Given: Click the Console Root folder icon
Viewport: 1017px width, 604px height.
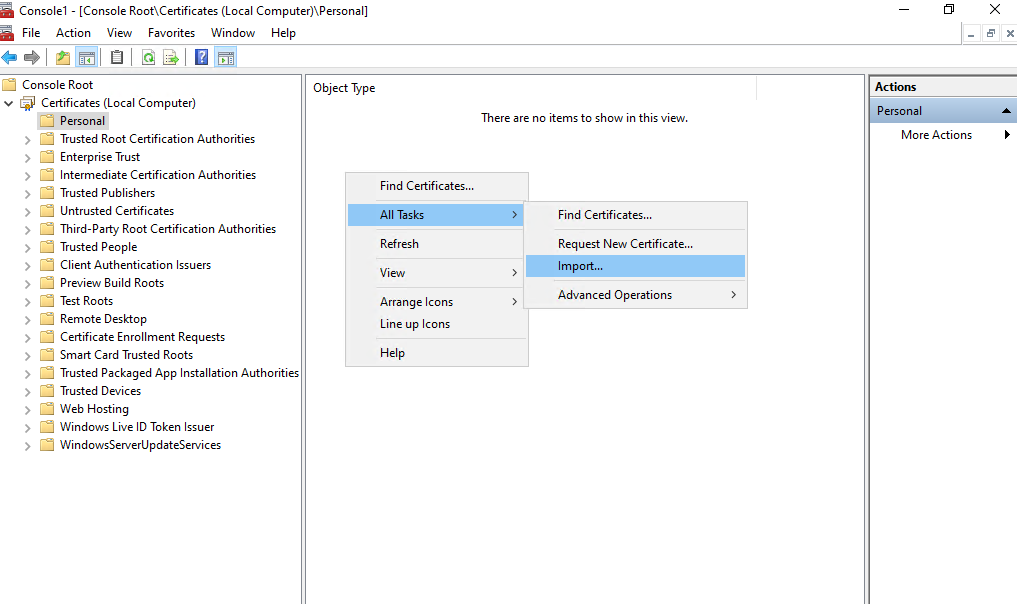Looking at the screenshot, I should pyautogui.click(x=9, y=85).
